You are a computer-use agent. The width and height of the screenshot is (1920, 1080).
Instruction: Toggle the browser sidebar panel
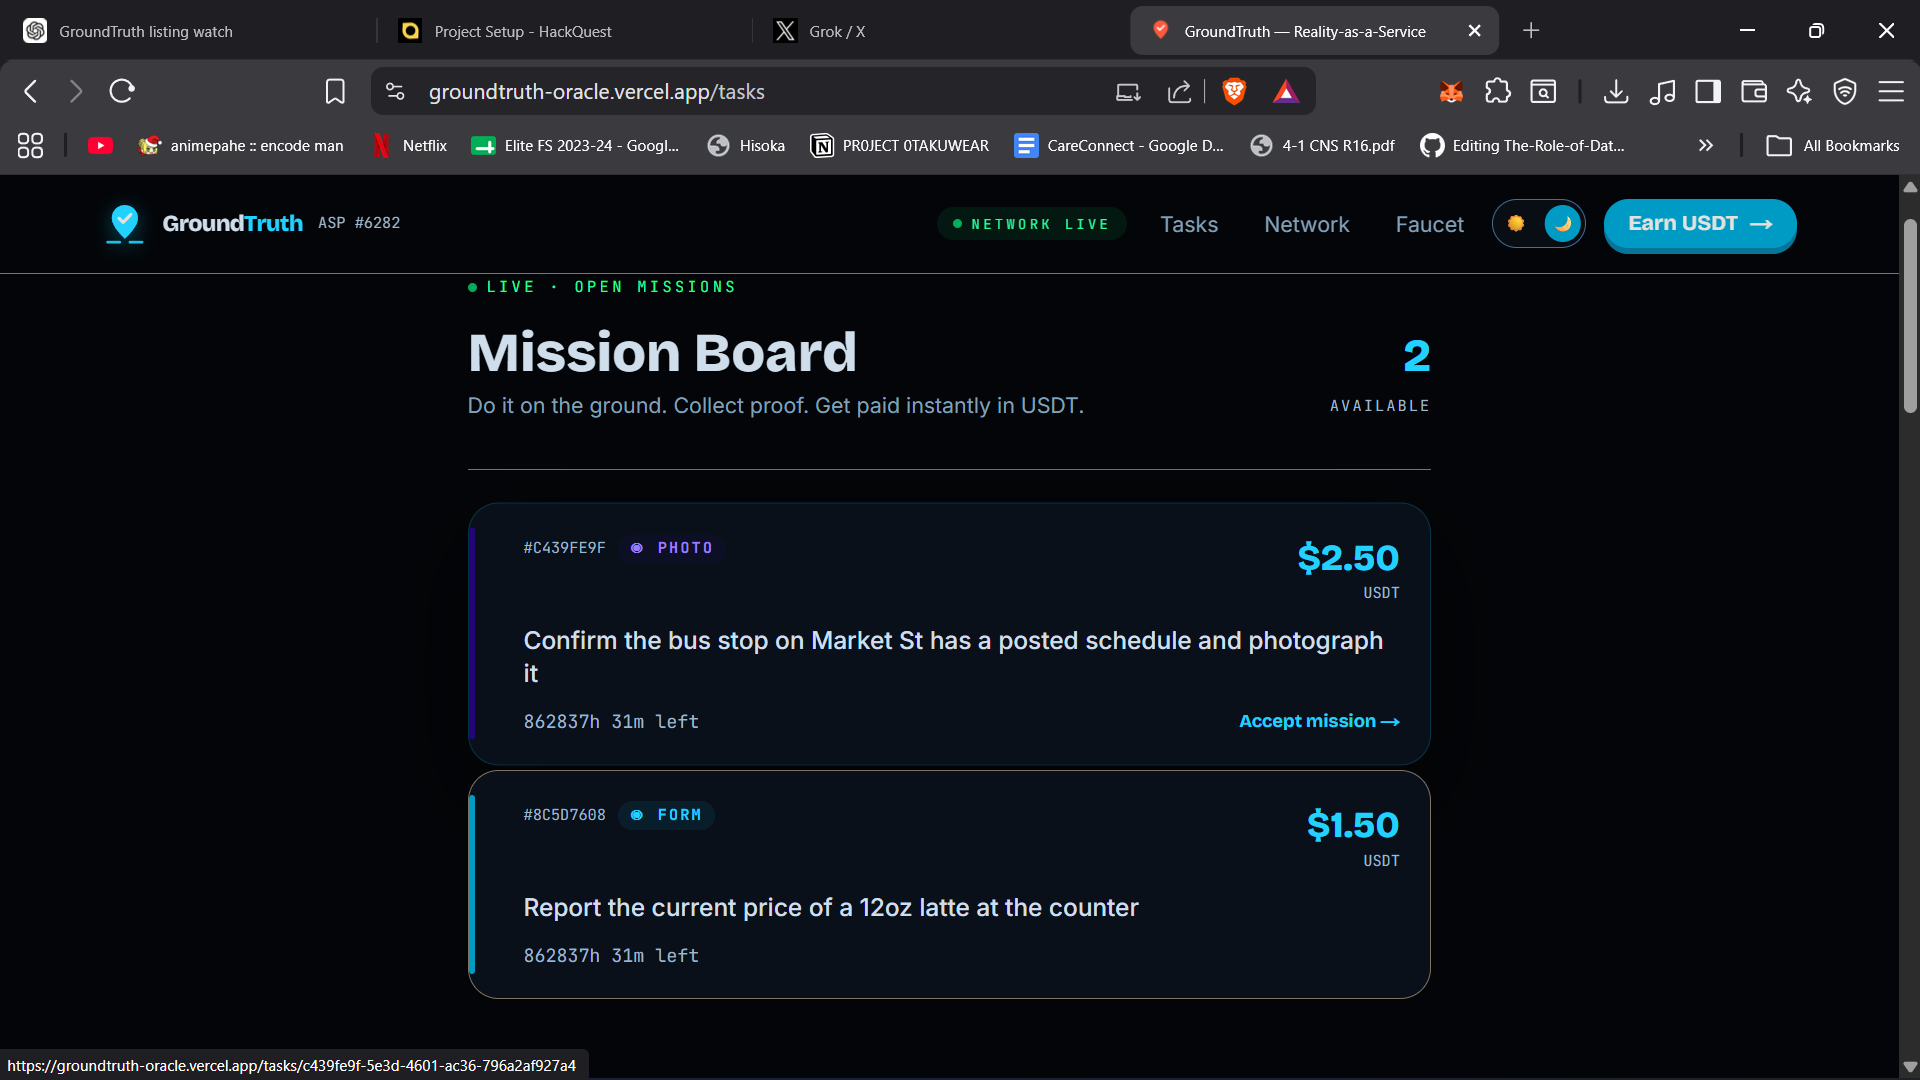point(1707,92)
